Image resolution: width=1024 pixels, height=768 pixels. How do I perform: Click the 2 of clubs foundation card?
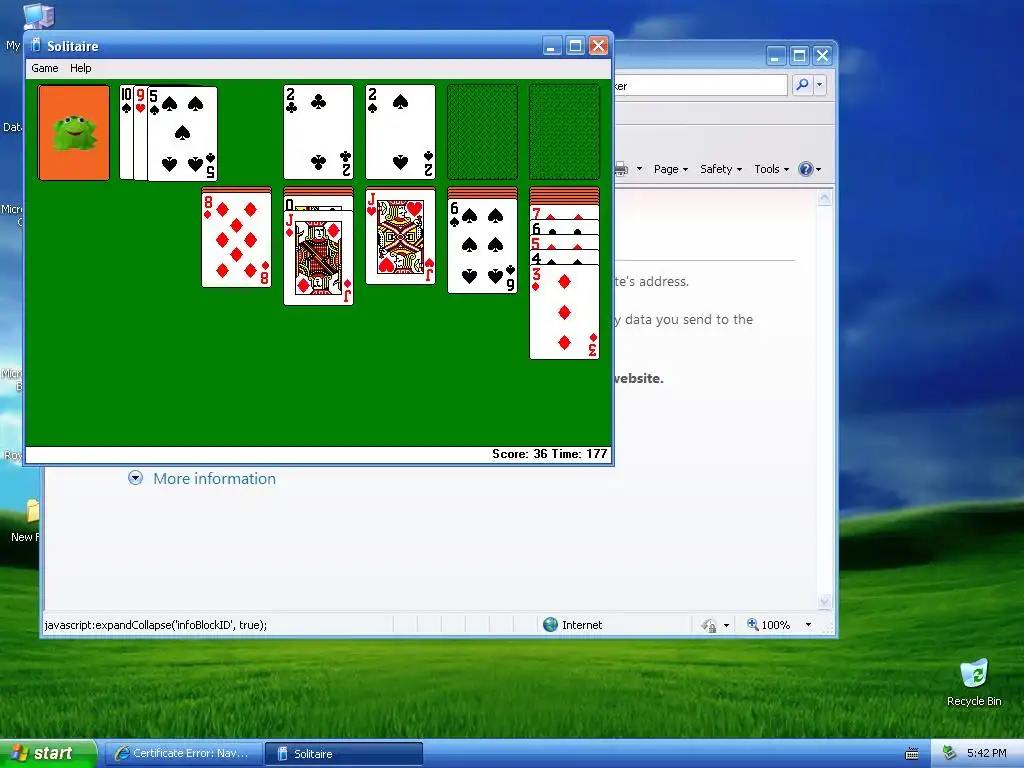click(x=318, y=132)
